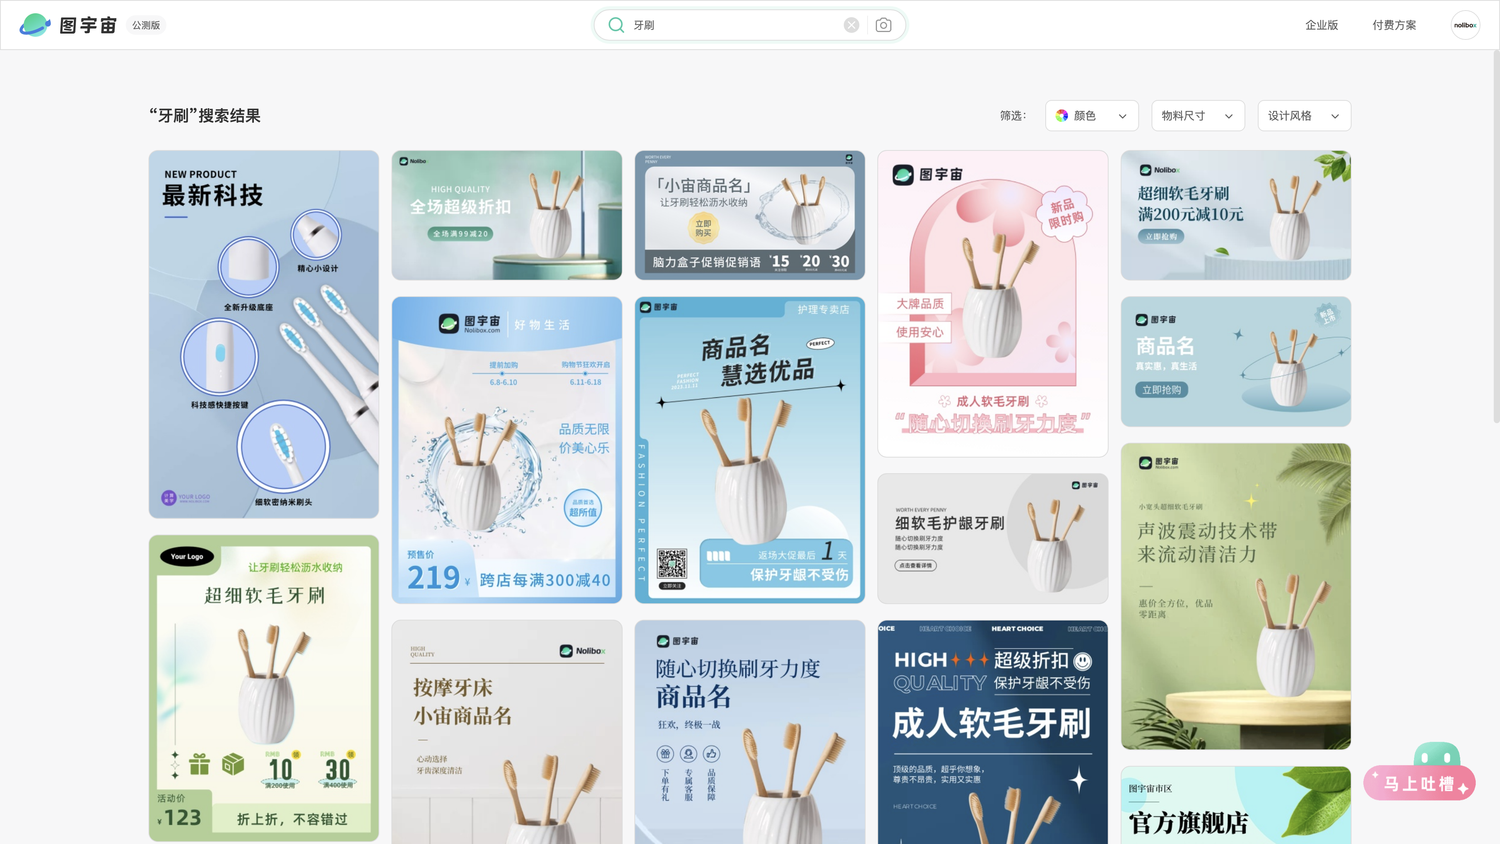Image resolution: width=1500 pixels, height=844 pixels.
Task: Open the 全场超级折扣 template
Action: point(507,215)
